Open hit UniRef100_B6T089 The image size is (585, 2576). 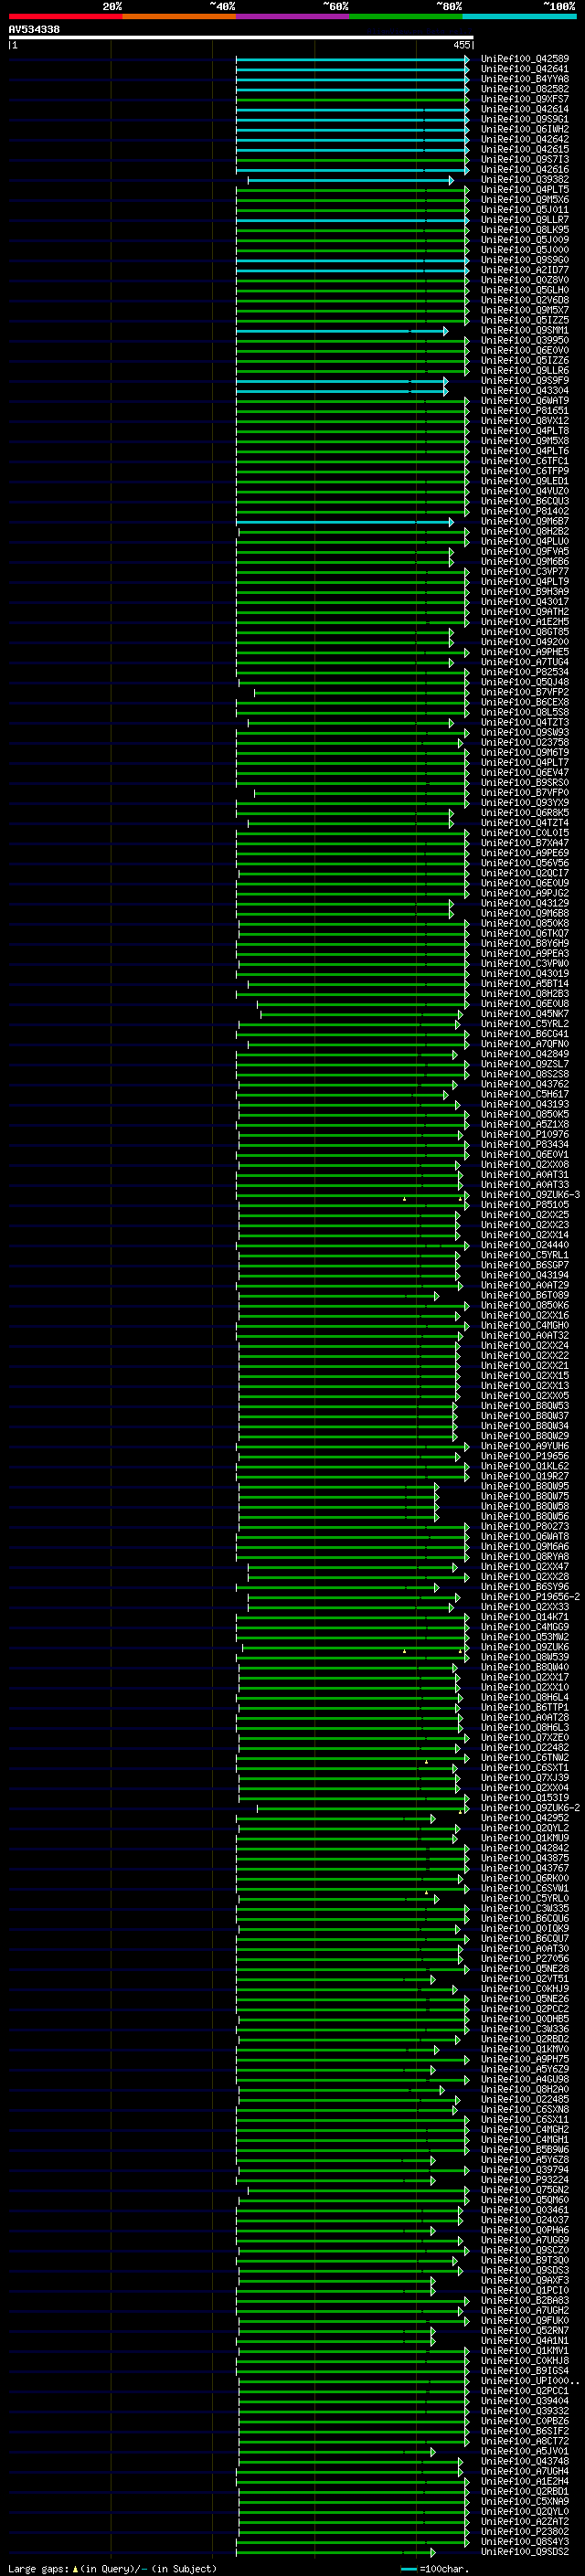(x=524, y=1295)
